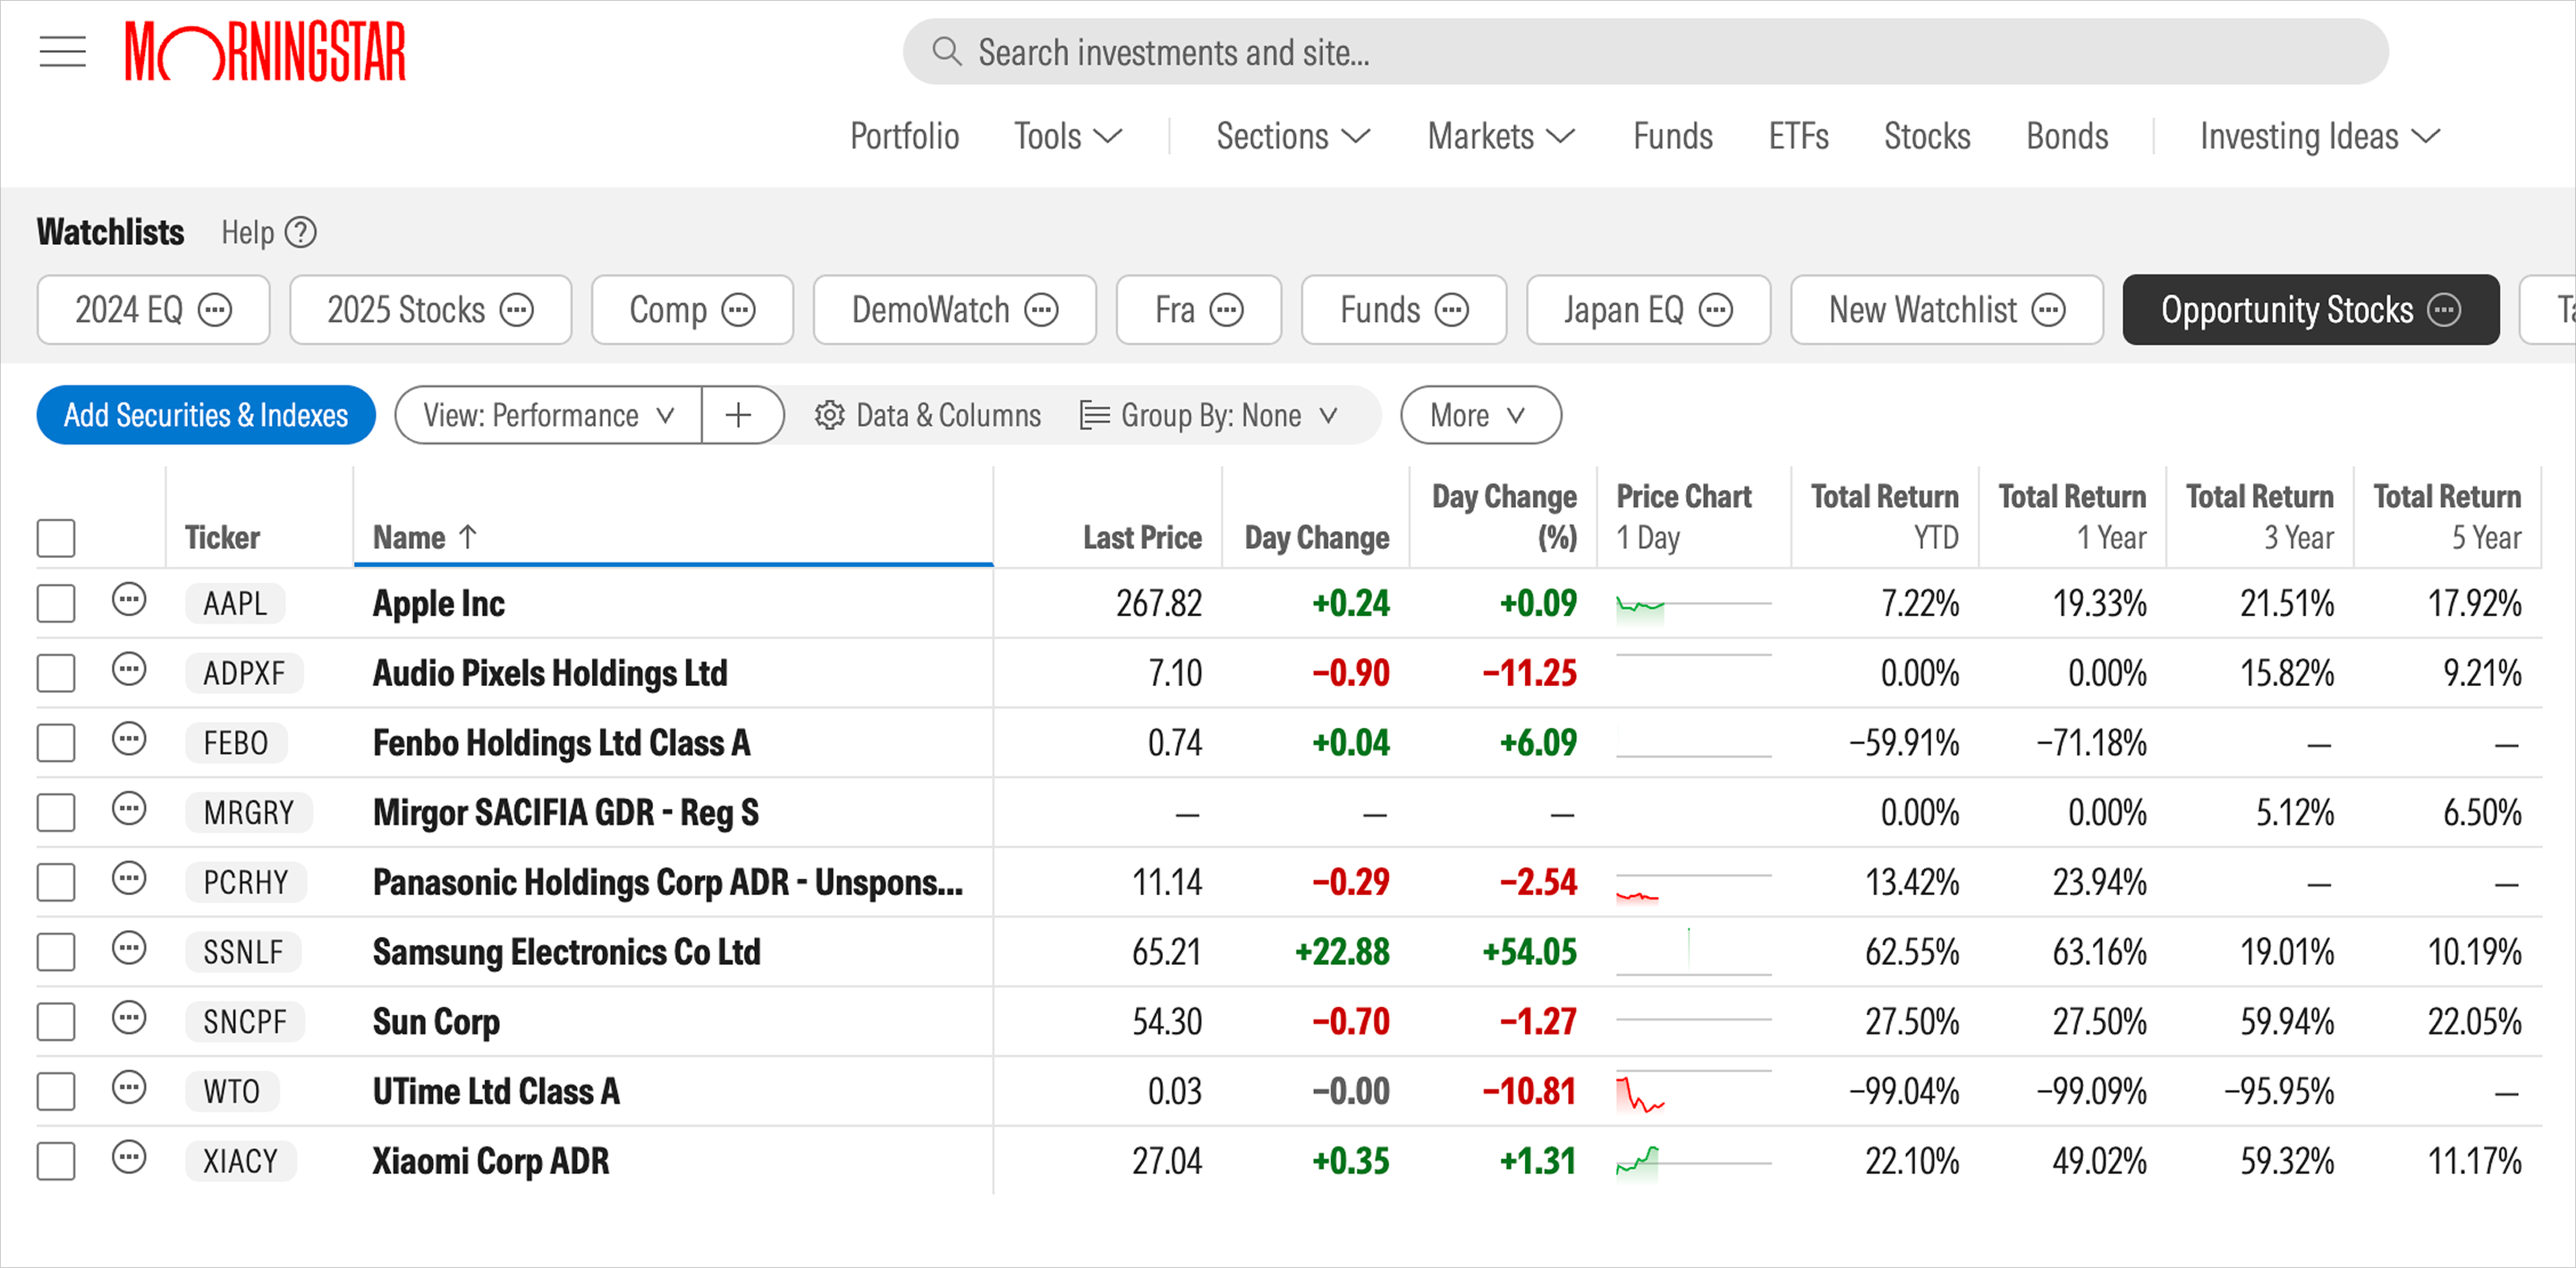Image resolution: width=2576 pixels, height=1268 pixels.
Task: Open the Portfolio nav item
Action: pyautogui.click(x=904, y=136)
